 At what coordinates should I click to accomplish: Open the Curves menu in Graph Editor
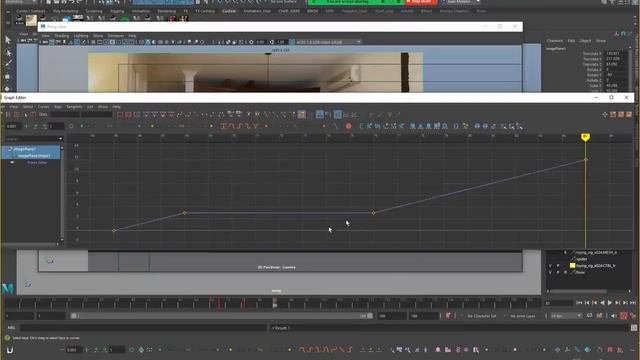[43, 107]
